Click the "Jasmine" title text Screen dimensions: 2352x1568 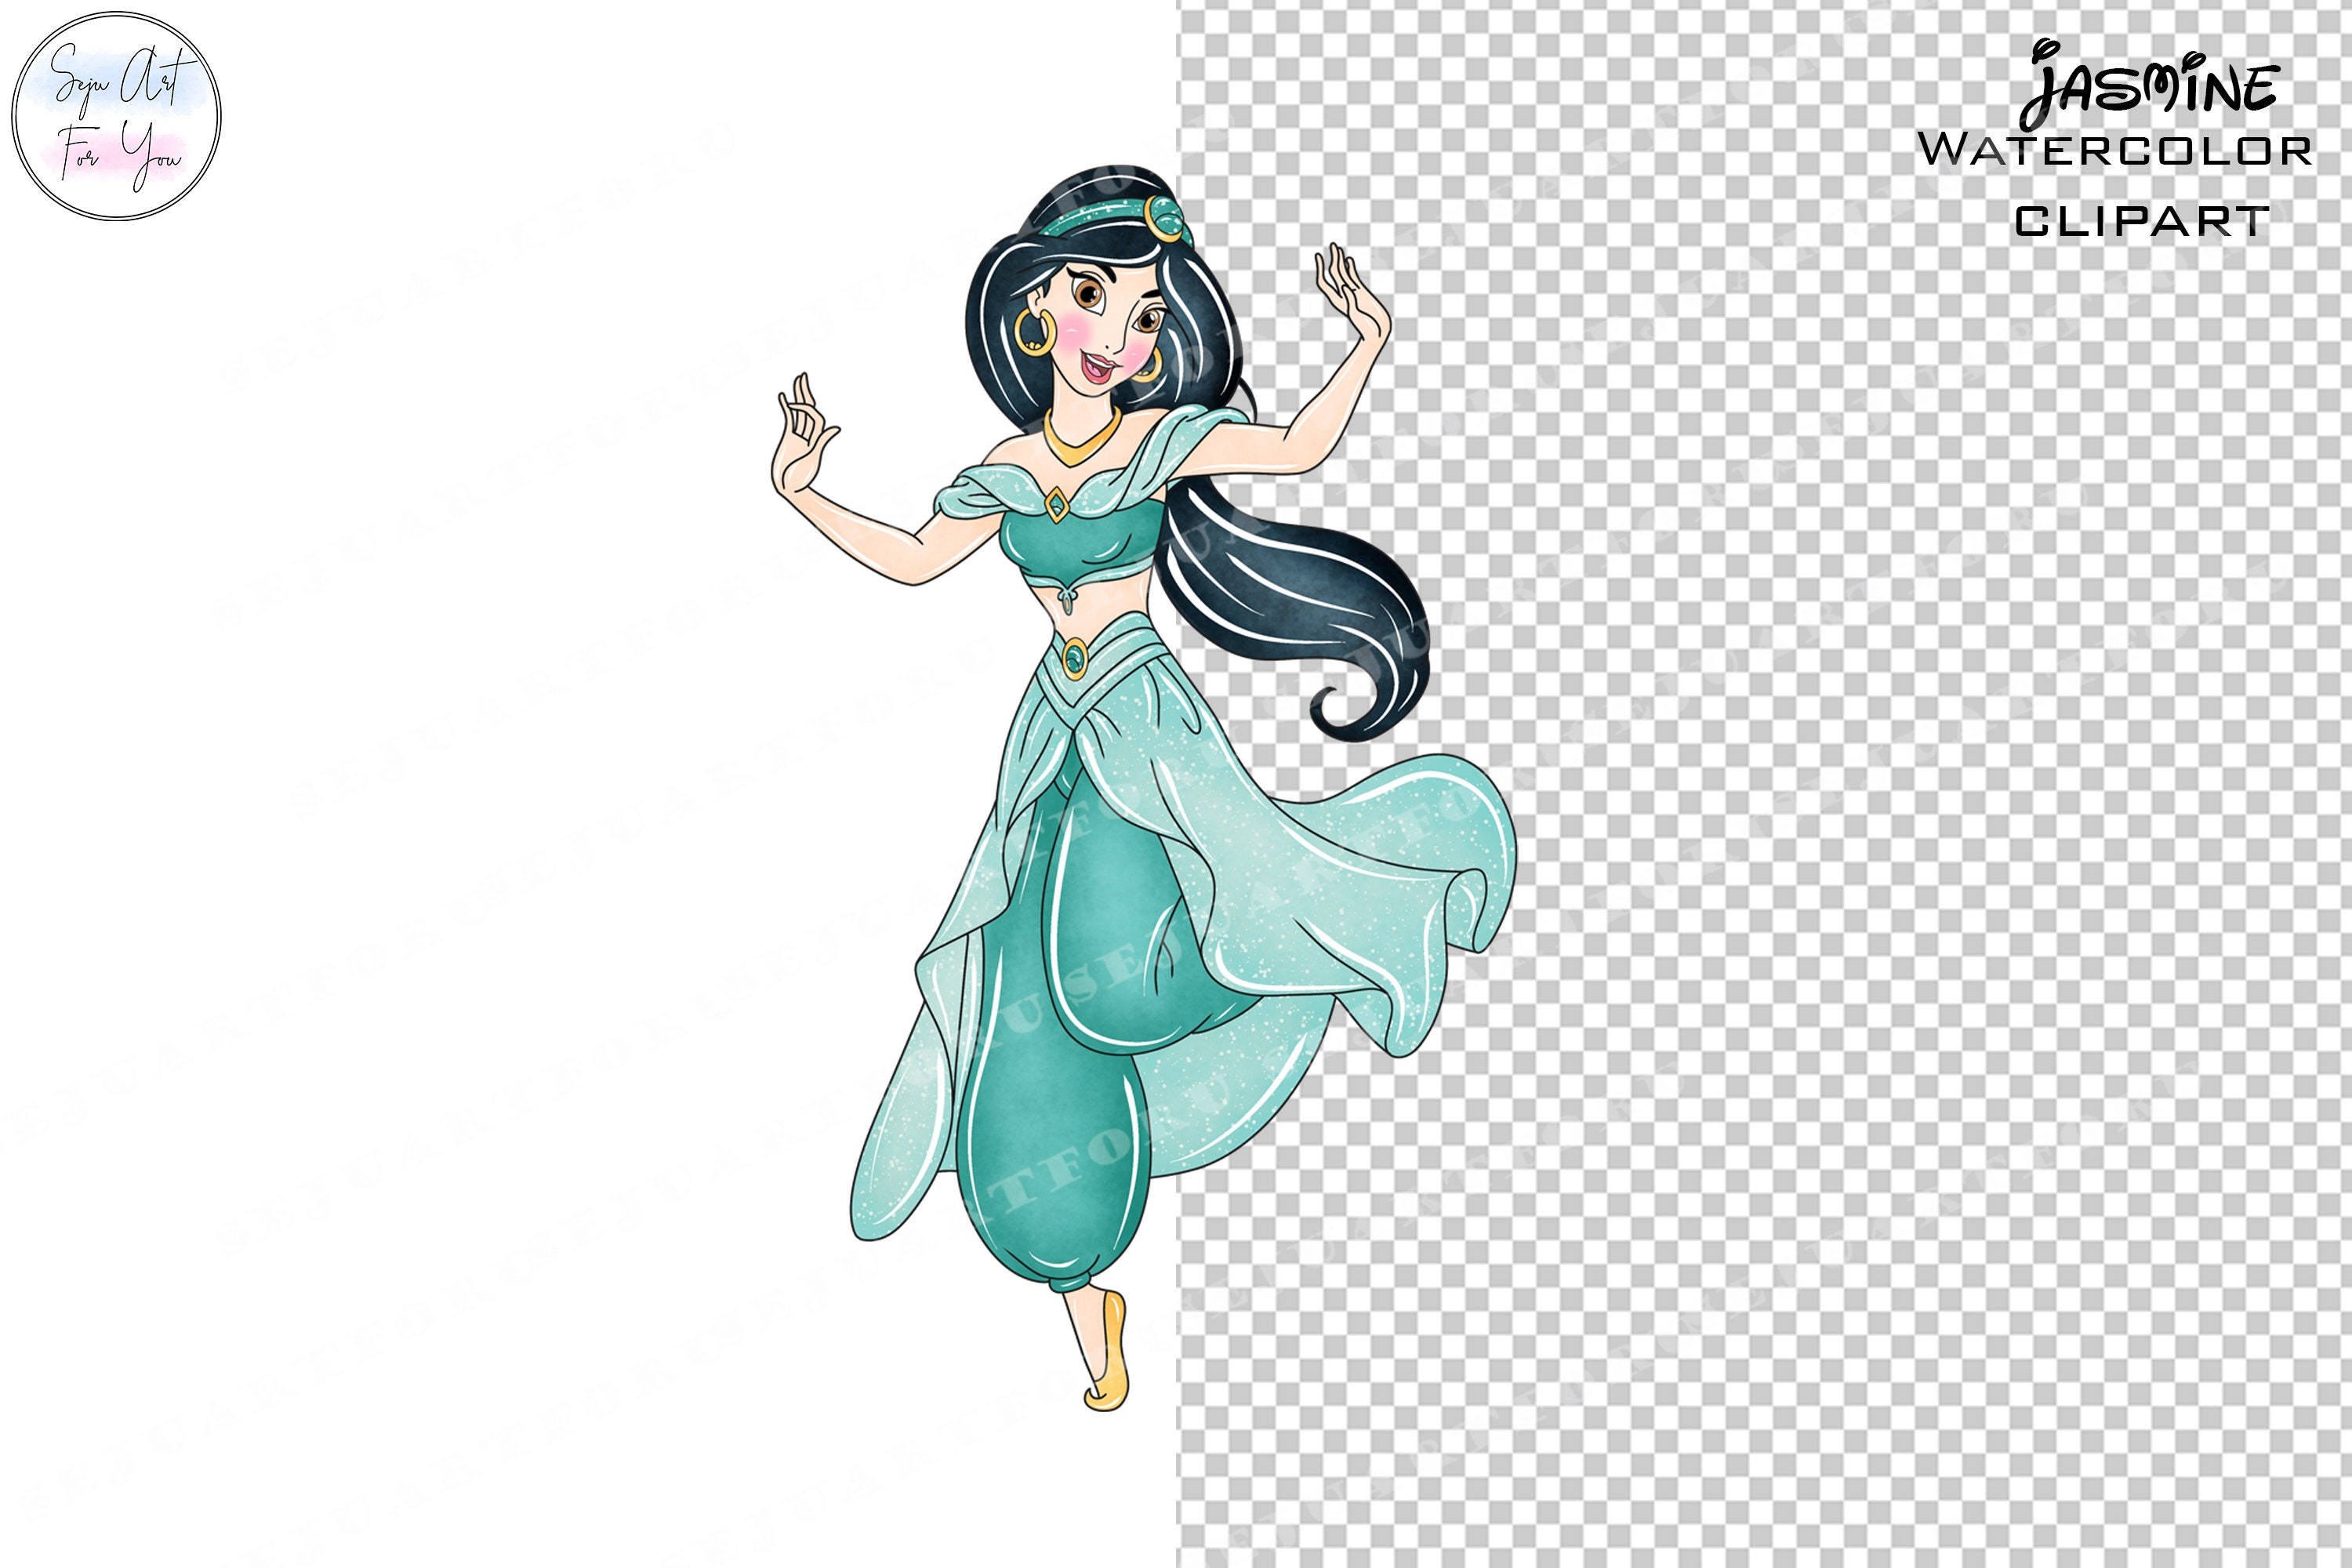click(2150, 84)
